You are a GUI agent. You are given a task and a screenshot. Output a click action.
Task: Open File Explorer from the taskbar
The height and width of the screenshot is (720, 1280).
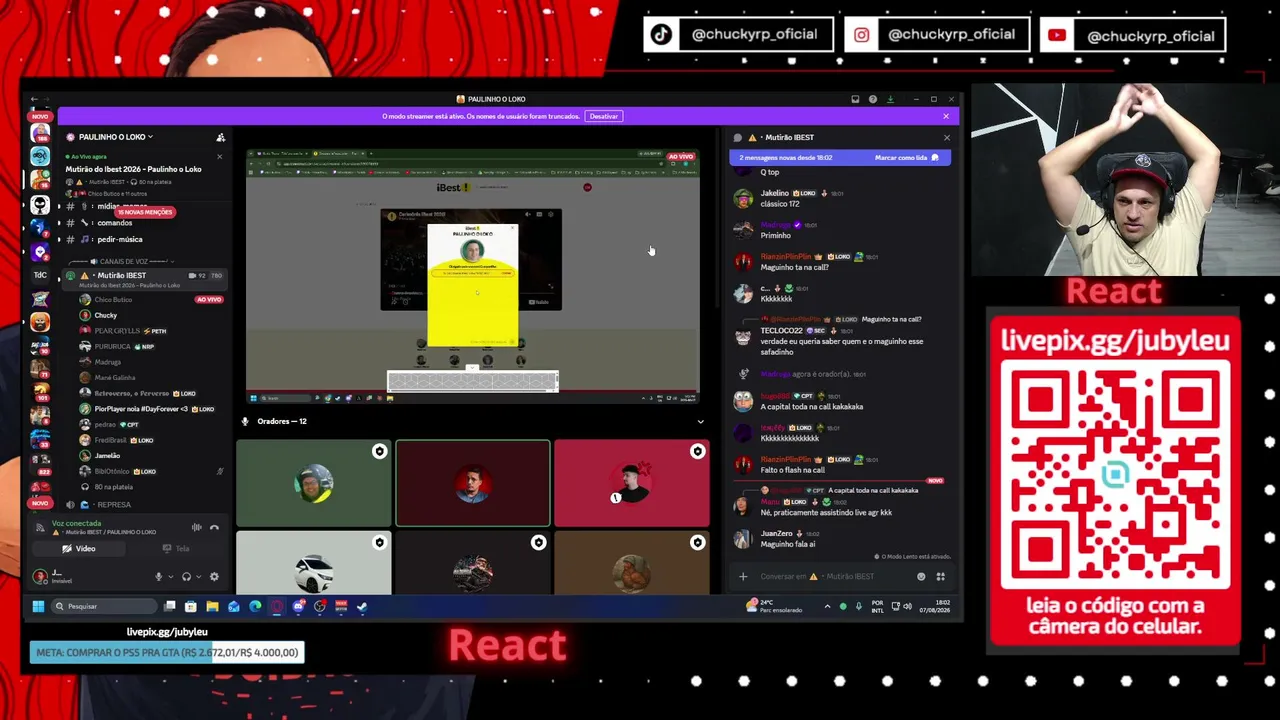tap(212, 606)
